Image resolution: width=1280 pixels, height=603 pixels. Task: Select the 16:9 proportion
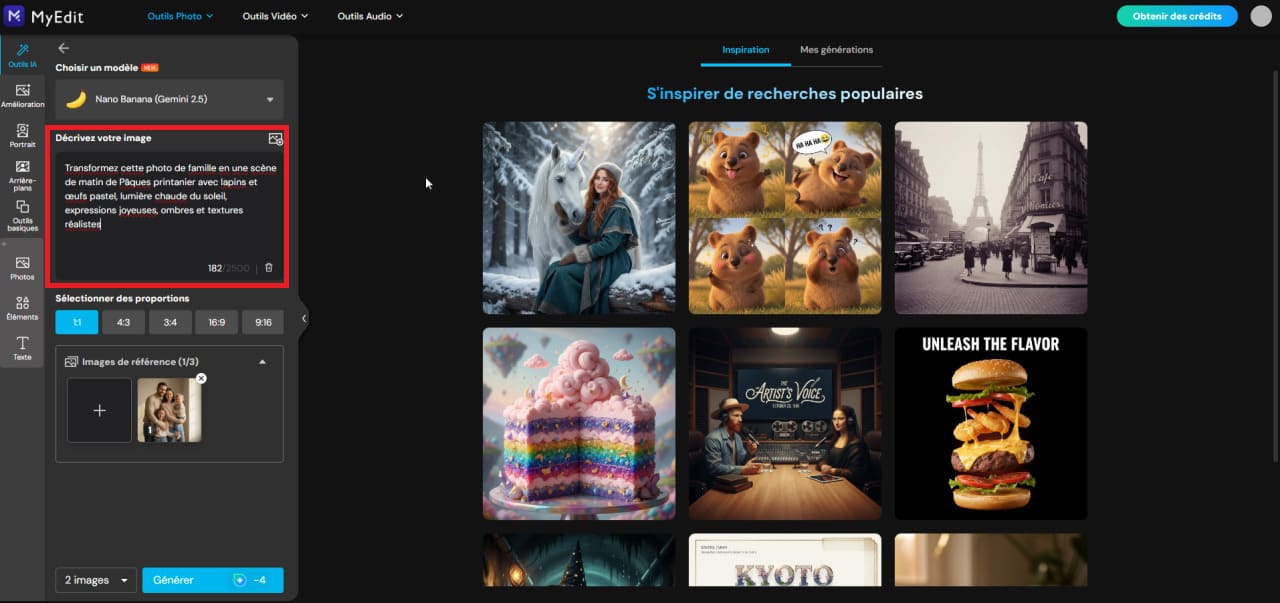coord(216,322)
